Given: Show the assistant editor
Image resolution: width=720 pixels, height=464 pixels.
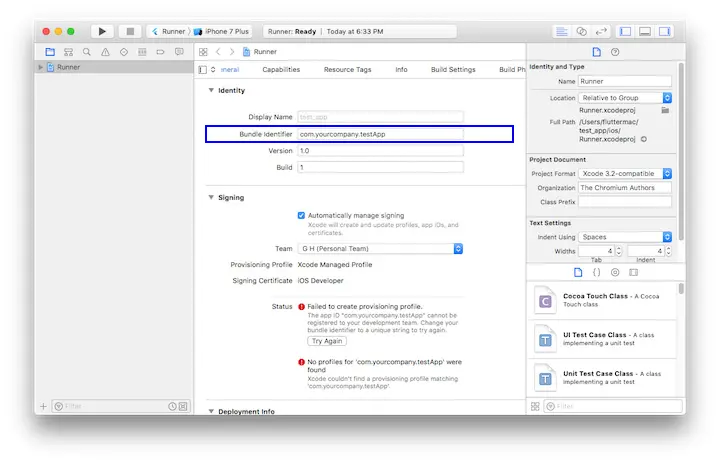Looking at the screenshot, I should tap(581, 31).
